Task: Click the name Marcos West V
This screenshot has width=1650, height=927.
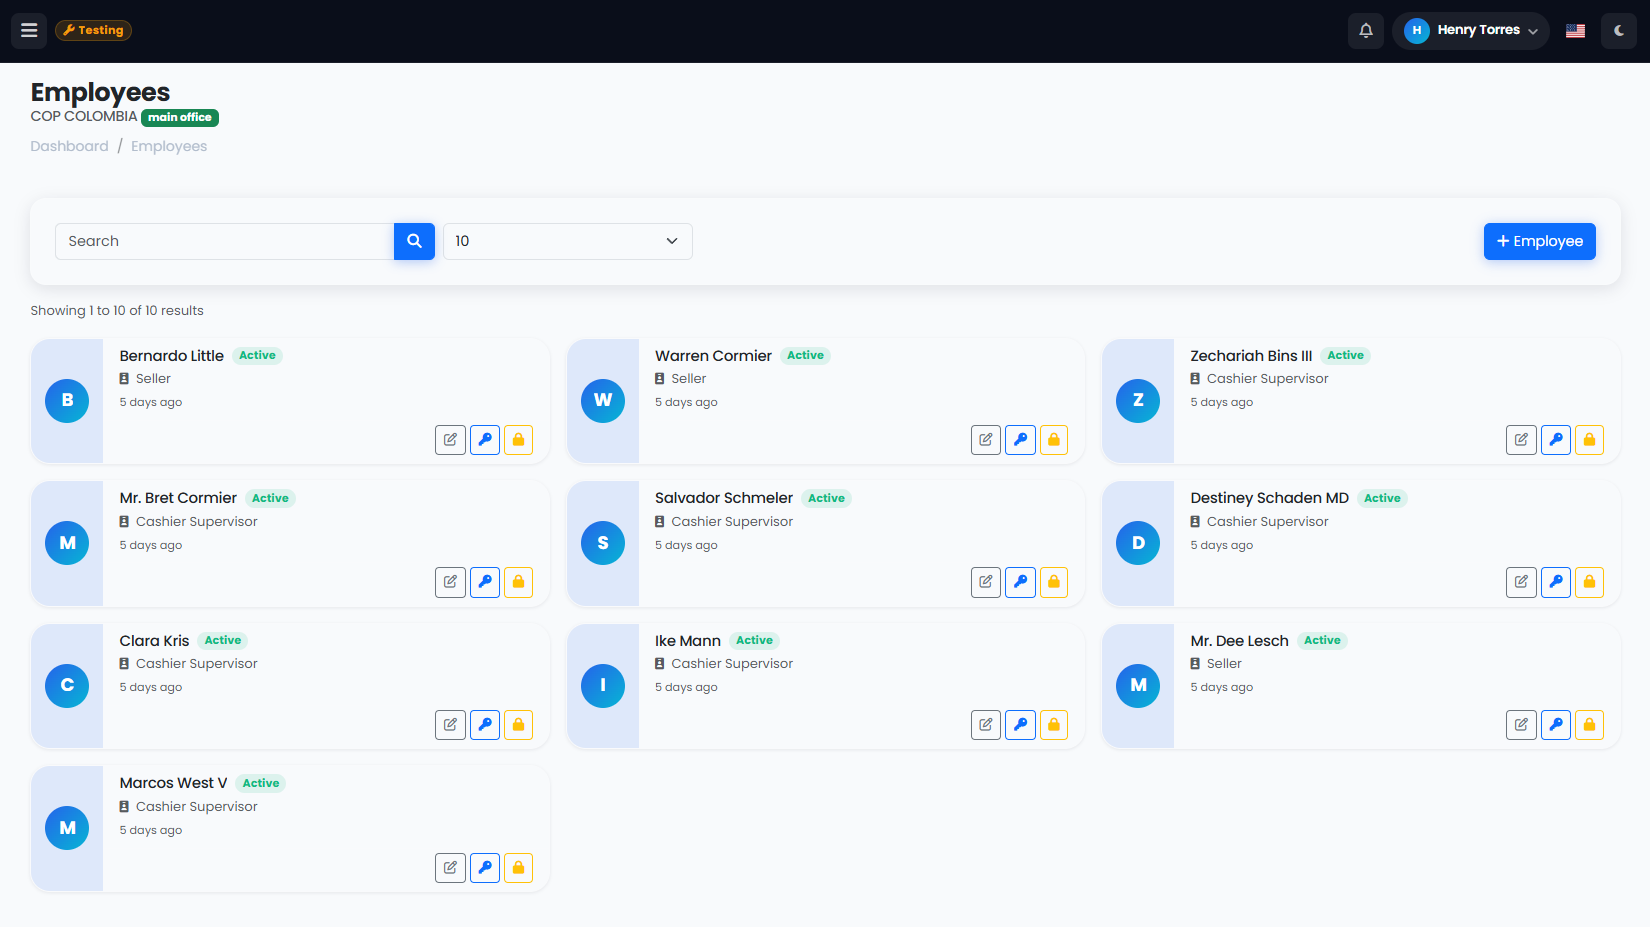Action: 173,783
